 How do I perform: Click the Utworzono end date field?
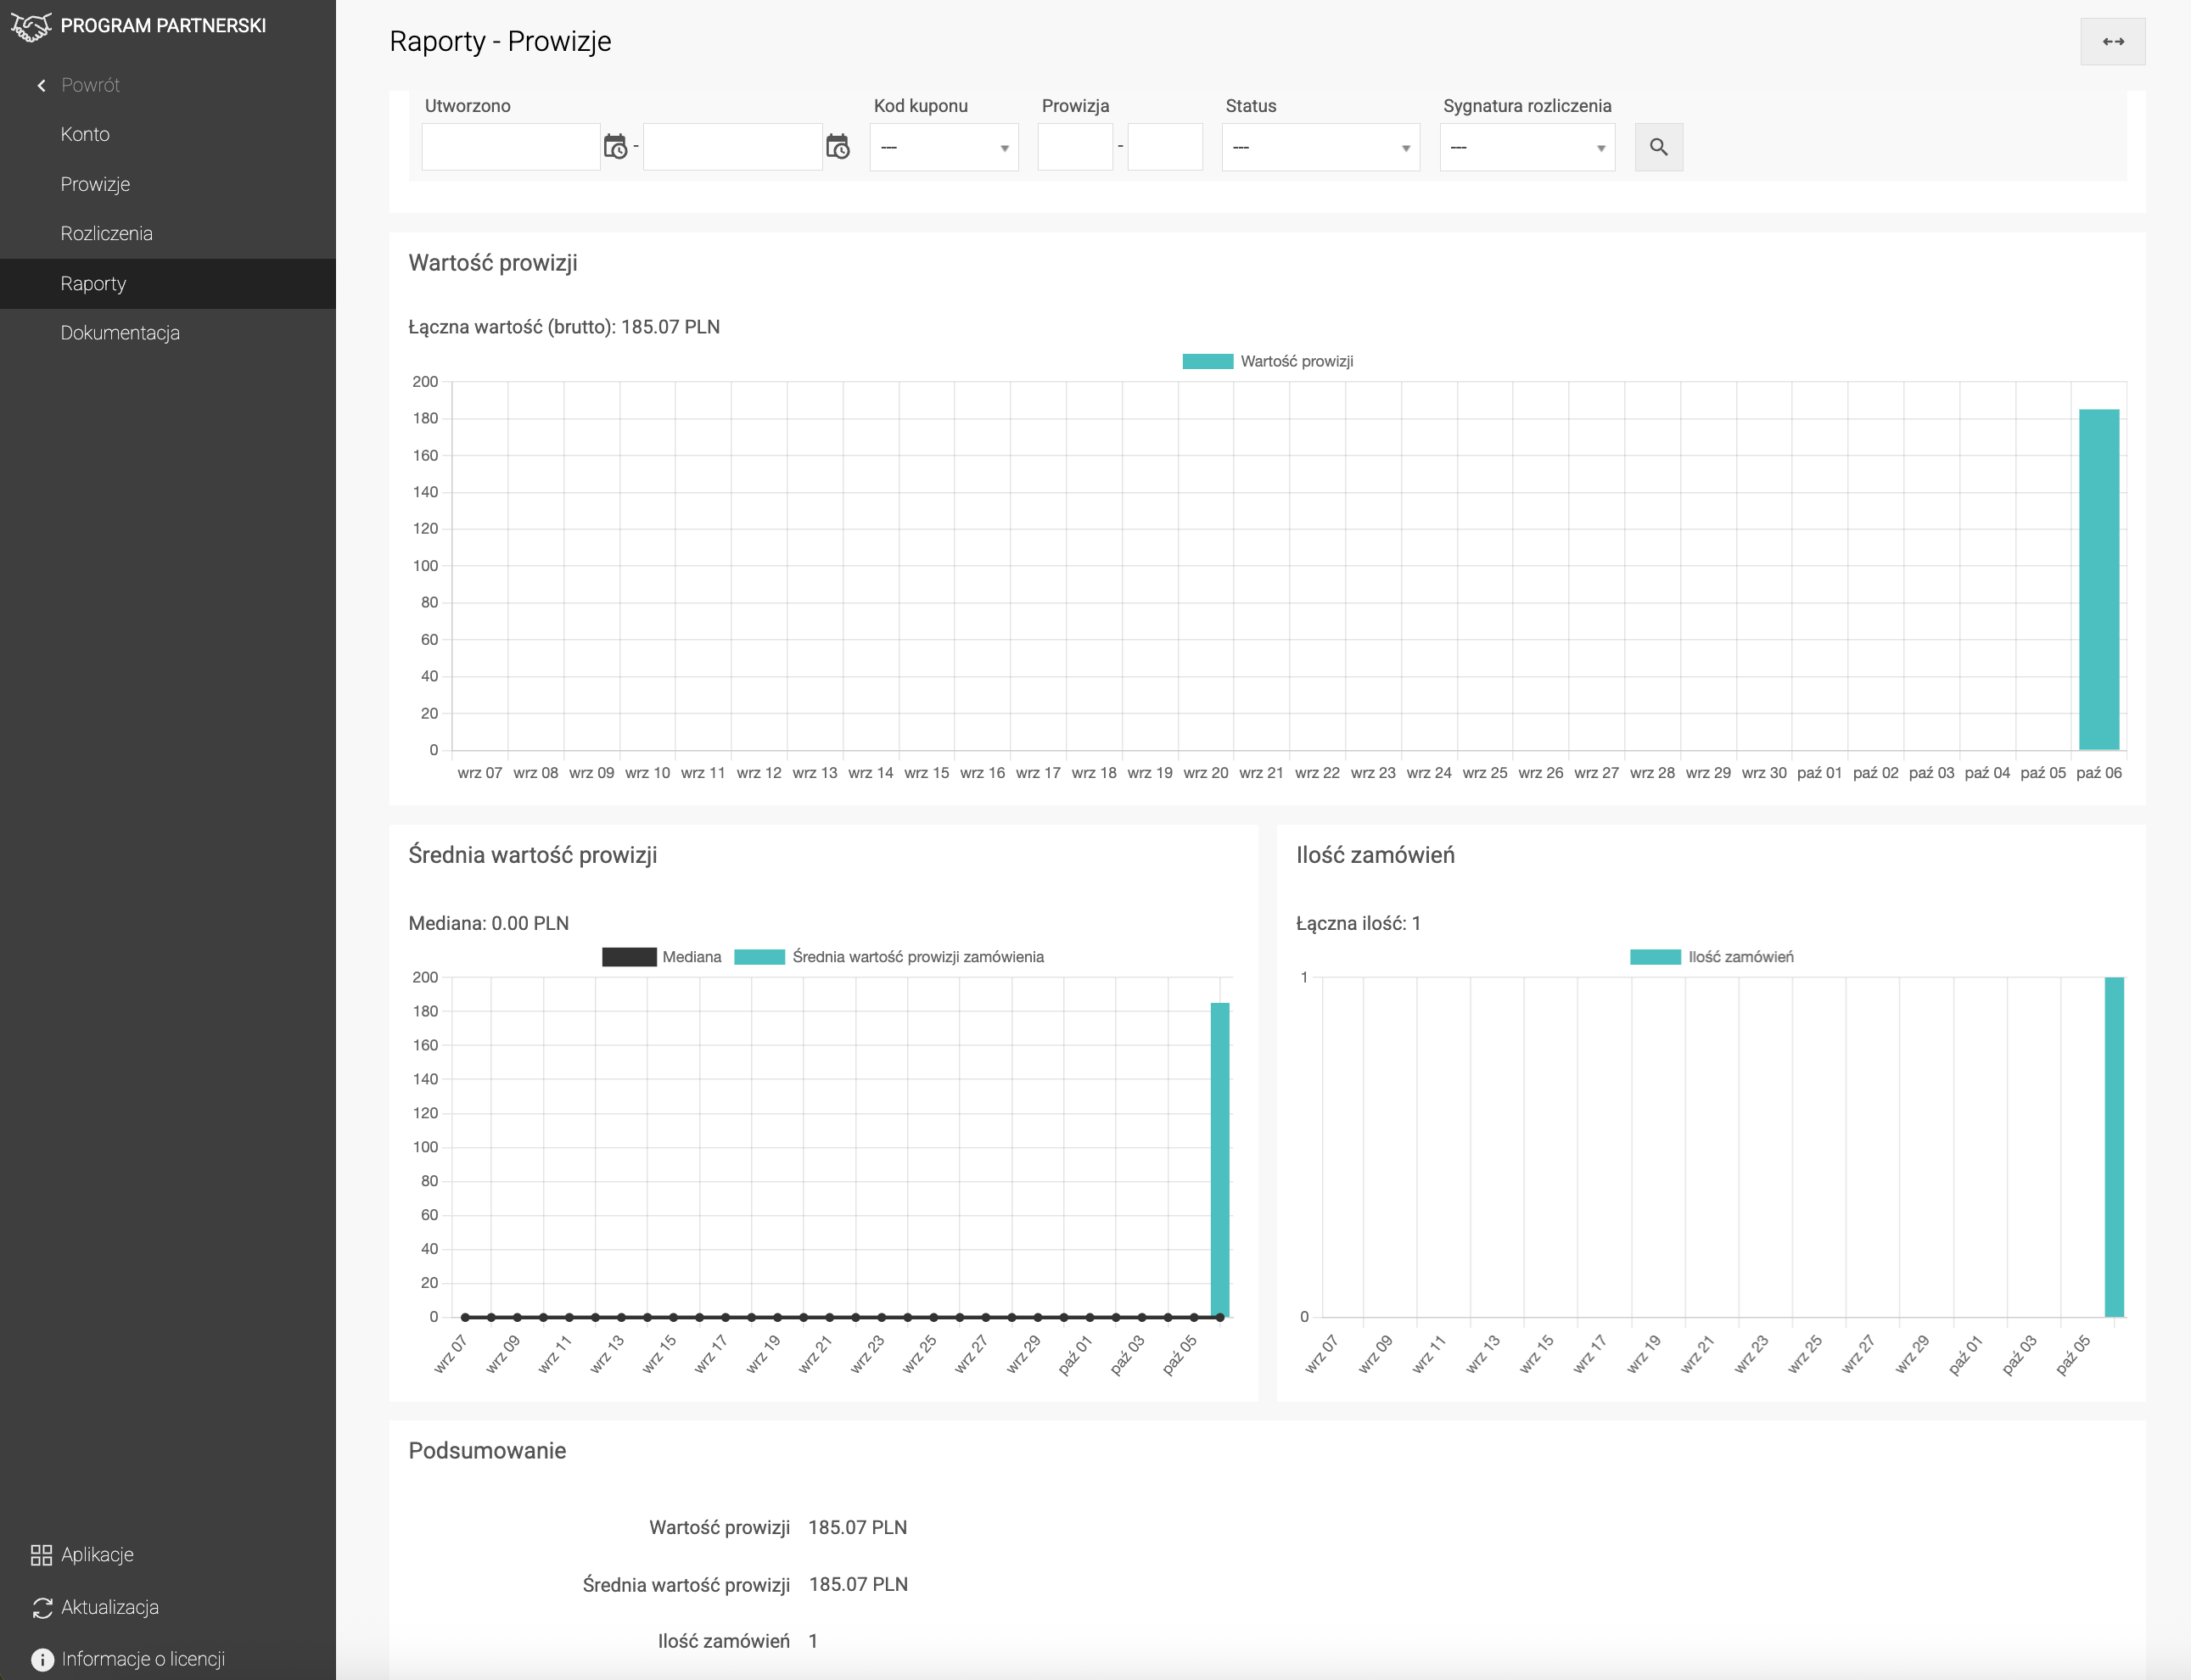733,147
